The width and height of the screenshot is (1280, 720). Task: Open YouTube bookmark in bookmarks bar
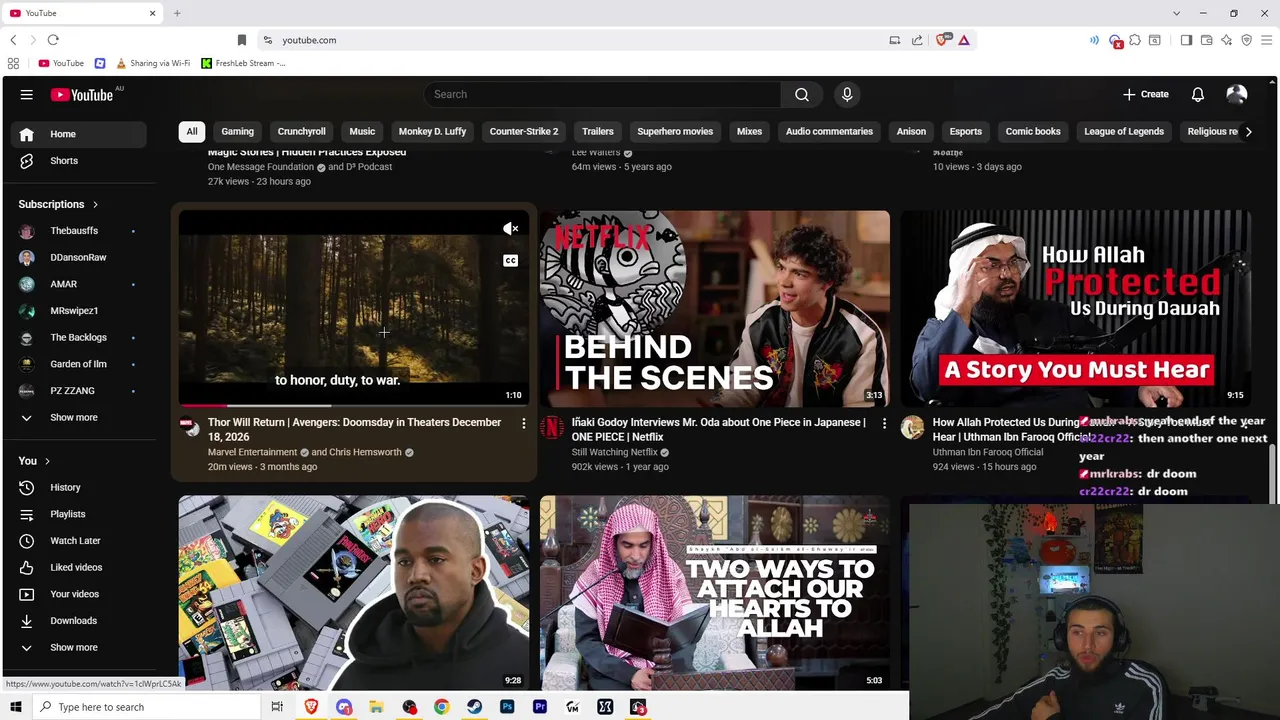[x=61, y=63]
